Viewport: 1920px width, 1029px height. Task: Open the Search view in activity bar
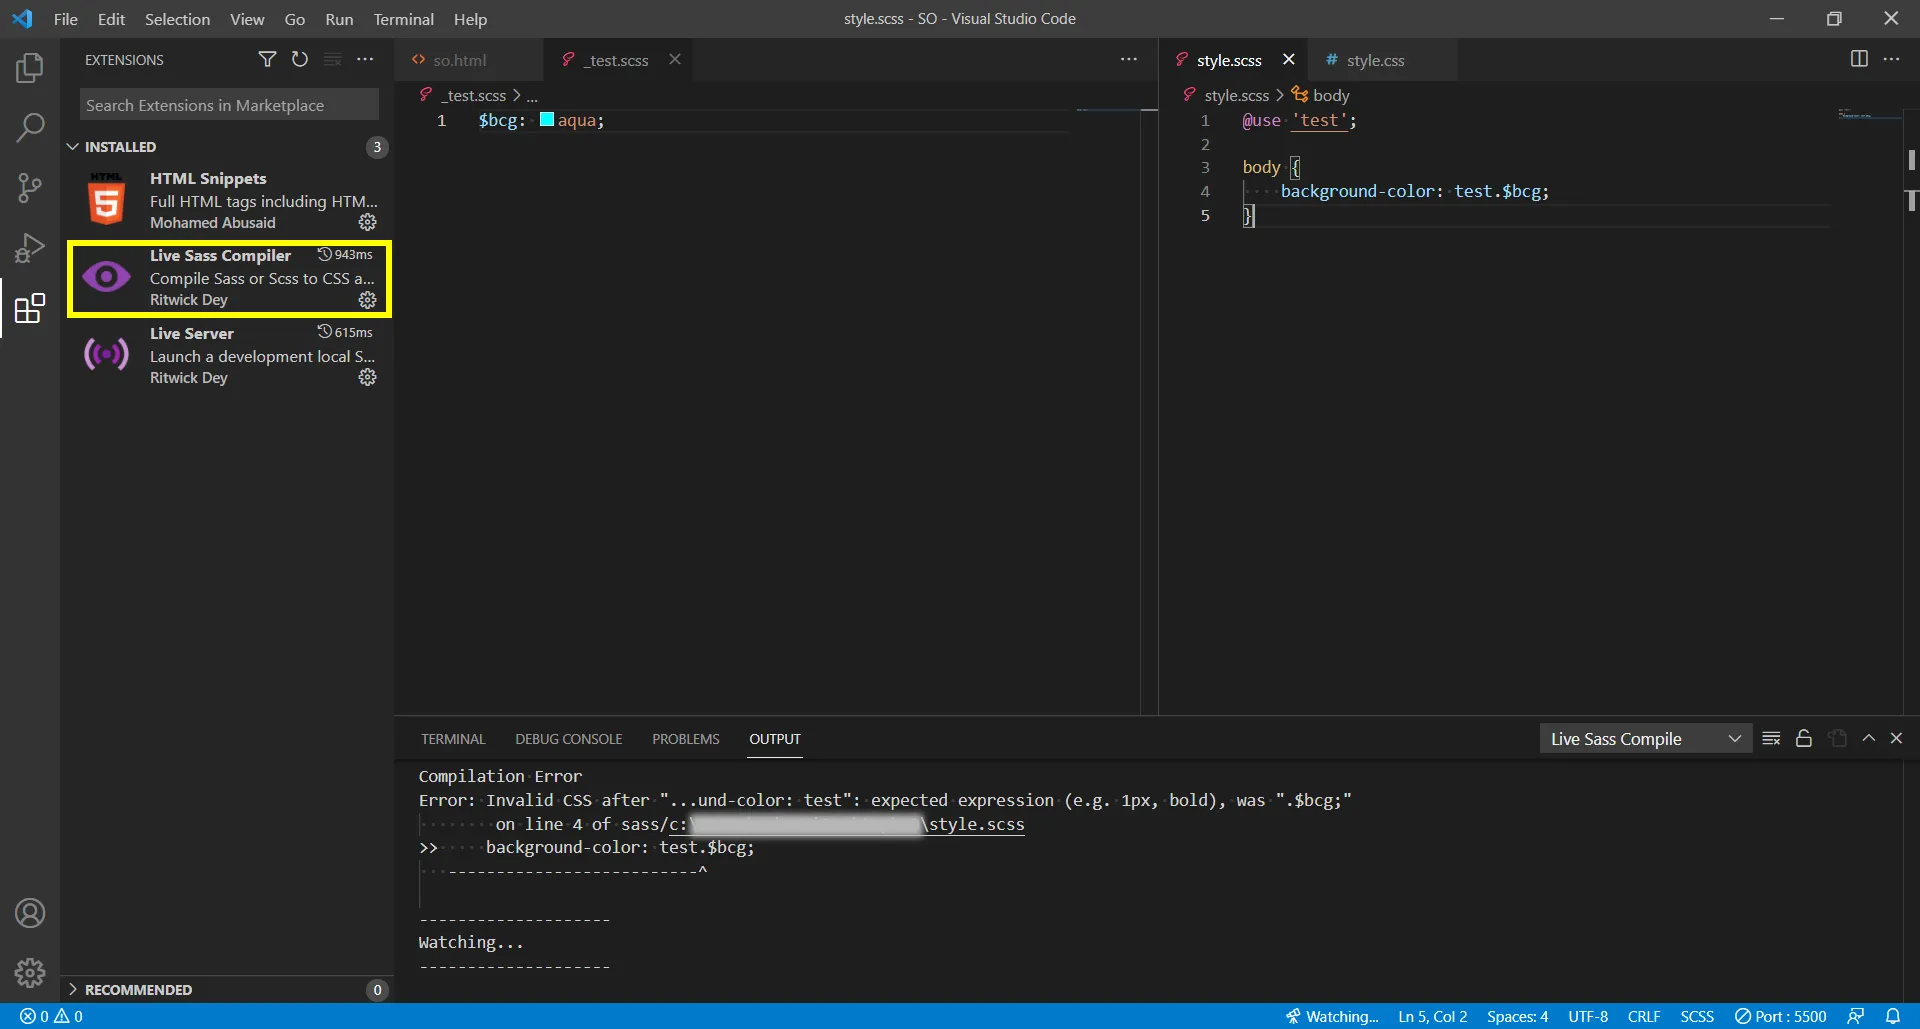pos(30,127)
